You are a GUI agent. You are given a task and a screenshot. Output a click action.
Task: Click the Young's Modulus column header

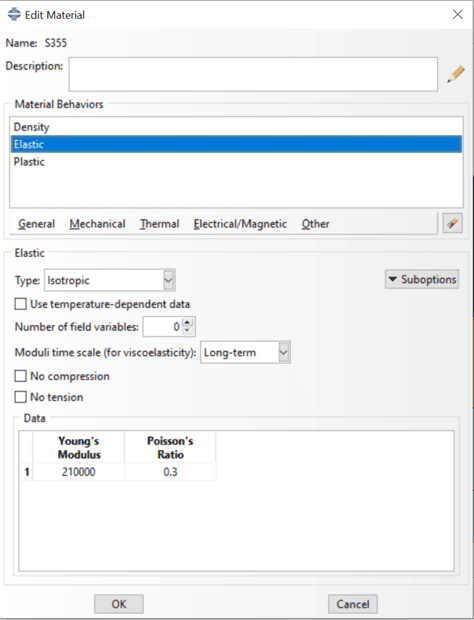79,447
